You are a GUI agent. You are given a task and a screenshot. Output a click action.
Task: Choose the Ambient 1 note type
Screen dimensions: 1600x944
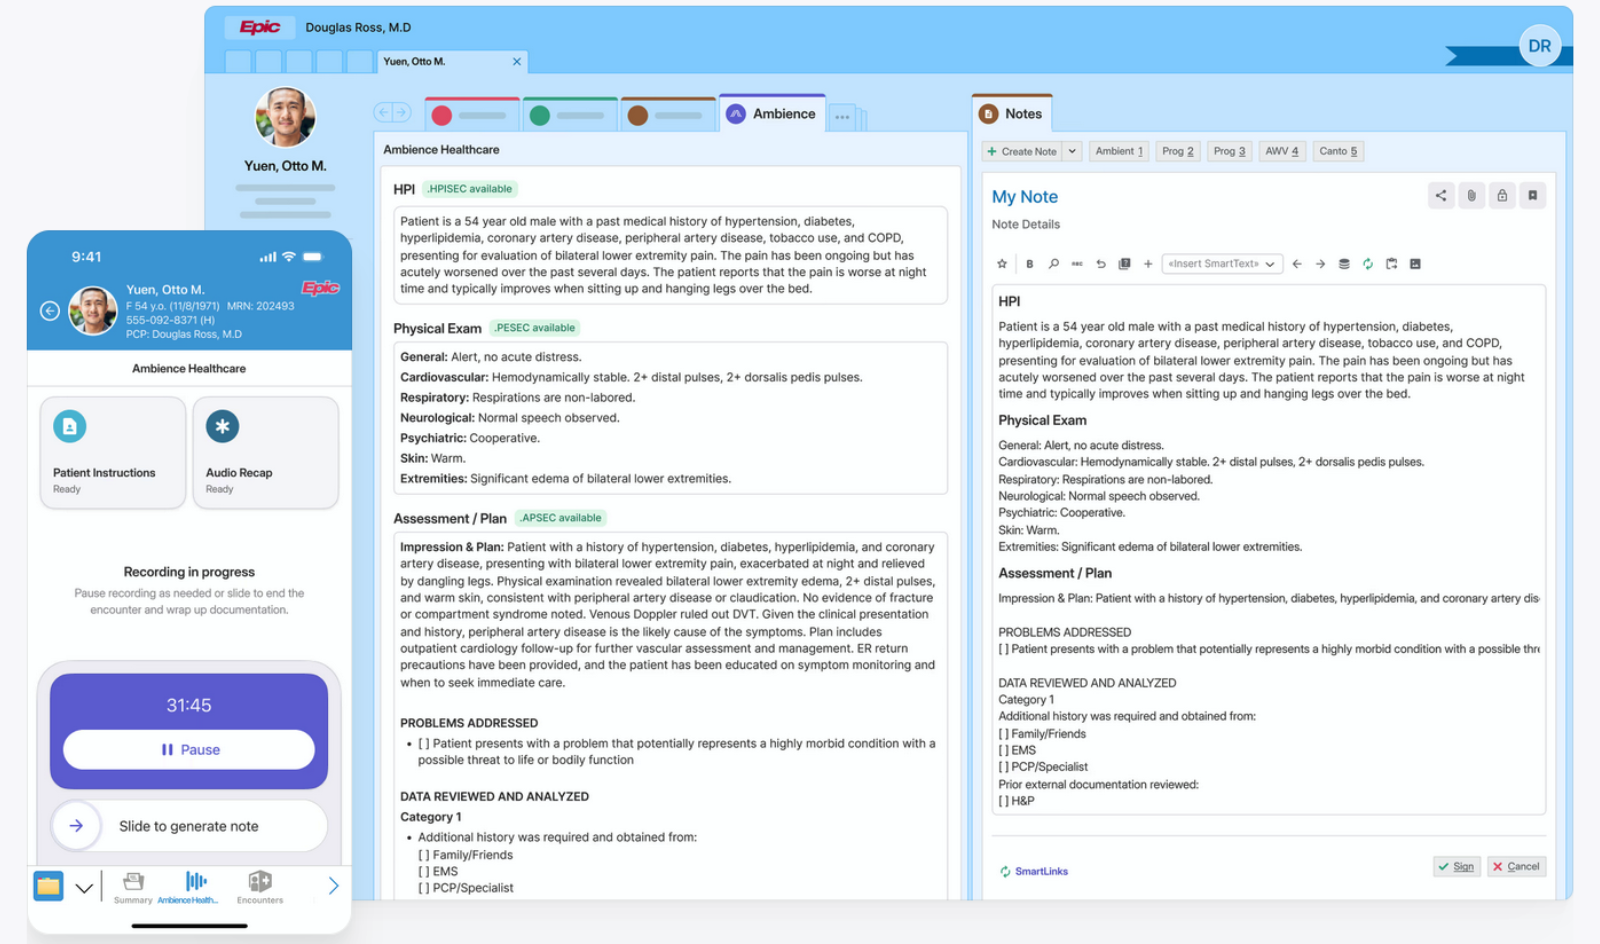pyautogui.click(x=1119, y=152)
